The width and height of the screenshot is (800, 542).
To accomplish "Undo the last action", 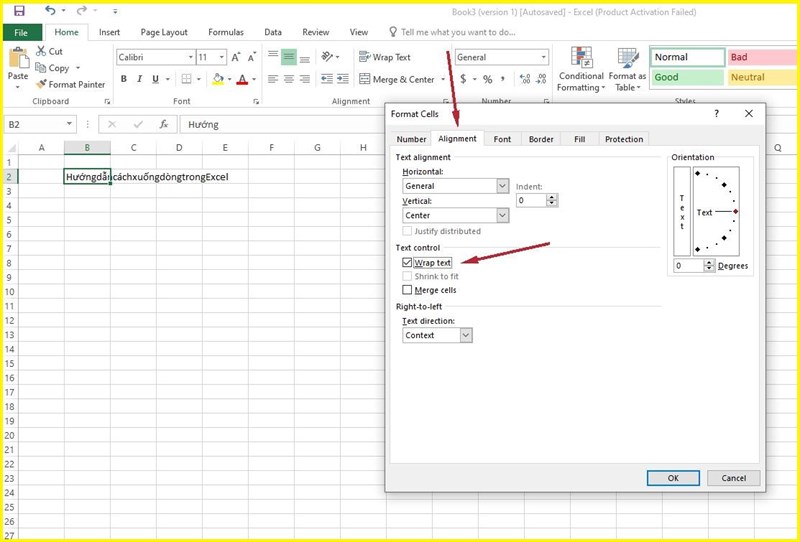I will pyautogui.click(x=50, y=10).
